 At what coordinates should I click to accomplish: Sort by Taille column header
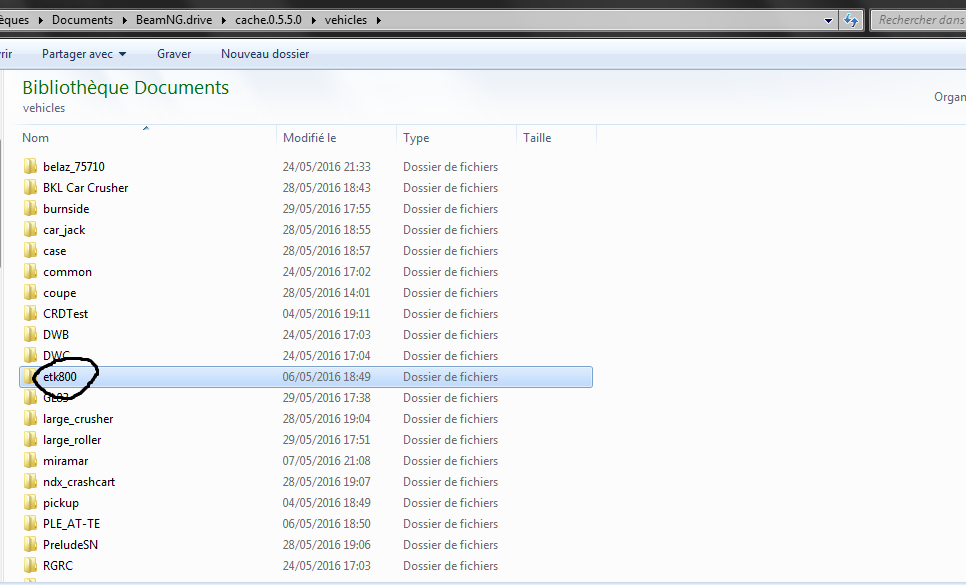(557, 138)
